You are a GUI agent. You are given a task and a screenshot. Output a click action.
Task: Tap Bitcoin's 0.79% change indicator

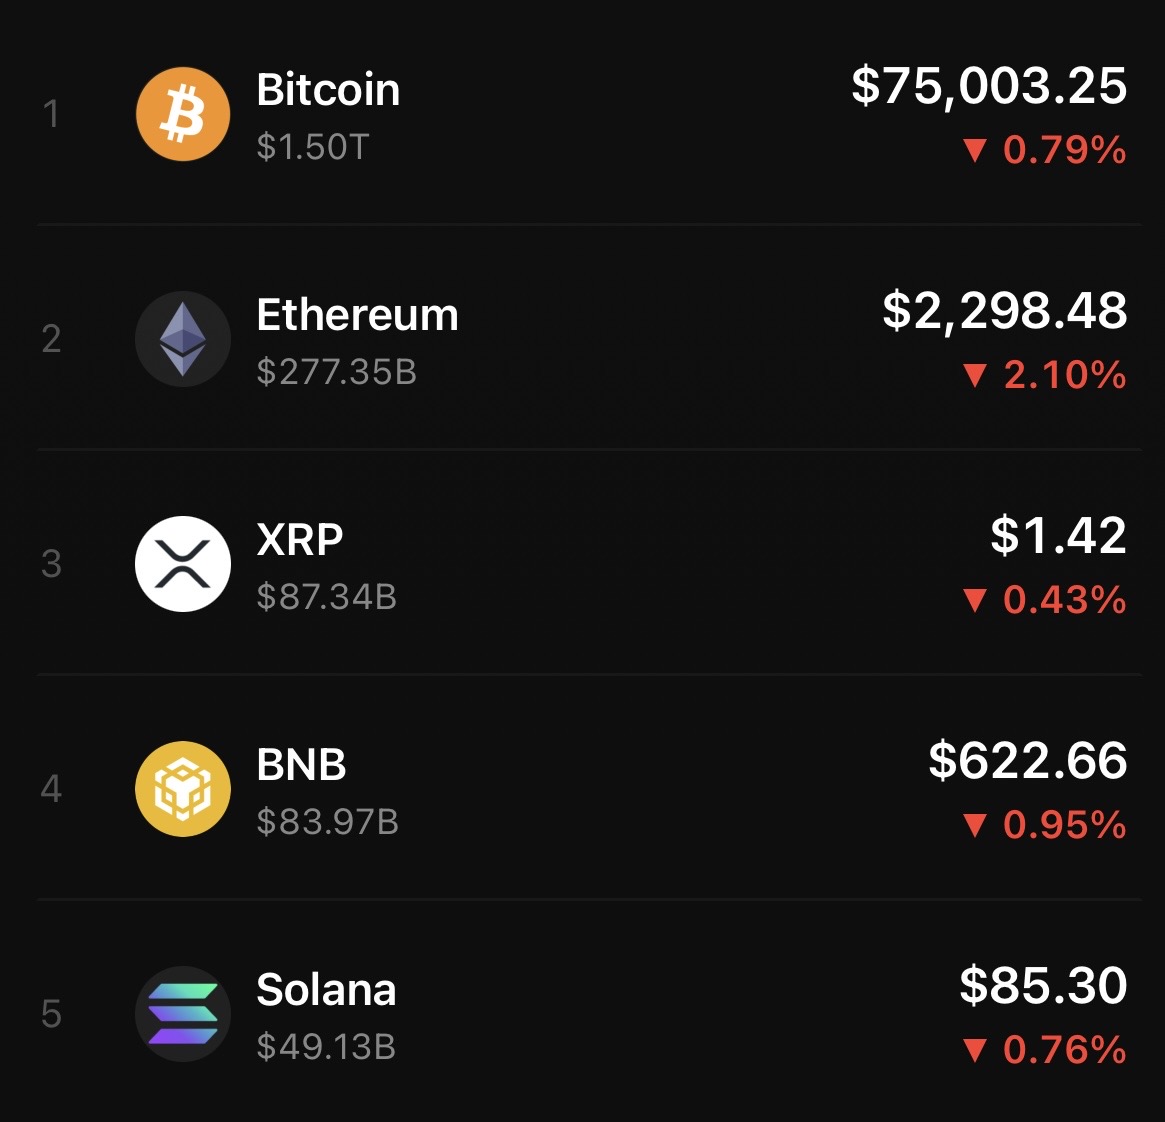1044,150
